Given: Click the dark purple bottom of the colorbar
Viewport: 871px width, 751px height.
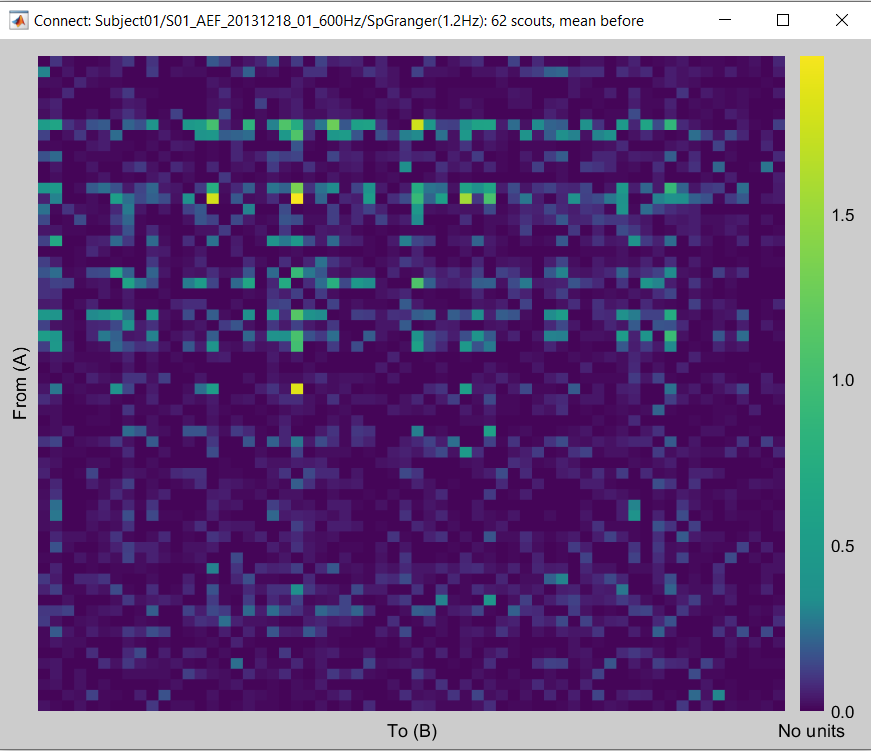Looking at the screenshot, I should click(811, 705).
